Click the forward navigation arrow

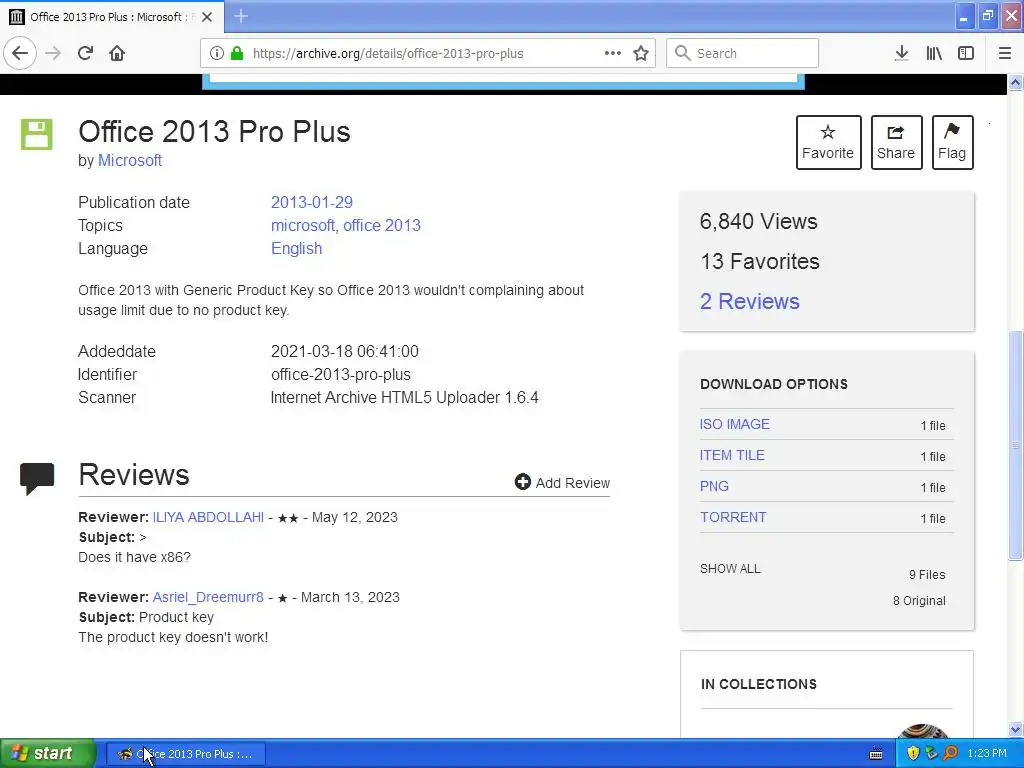pos(53,53)
